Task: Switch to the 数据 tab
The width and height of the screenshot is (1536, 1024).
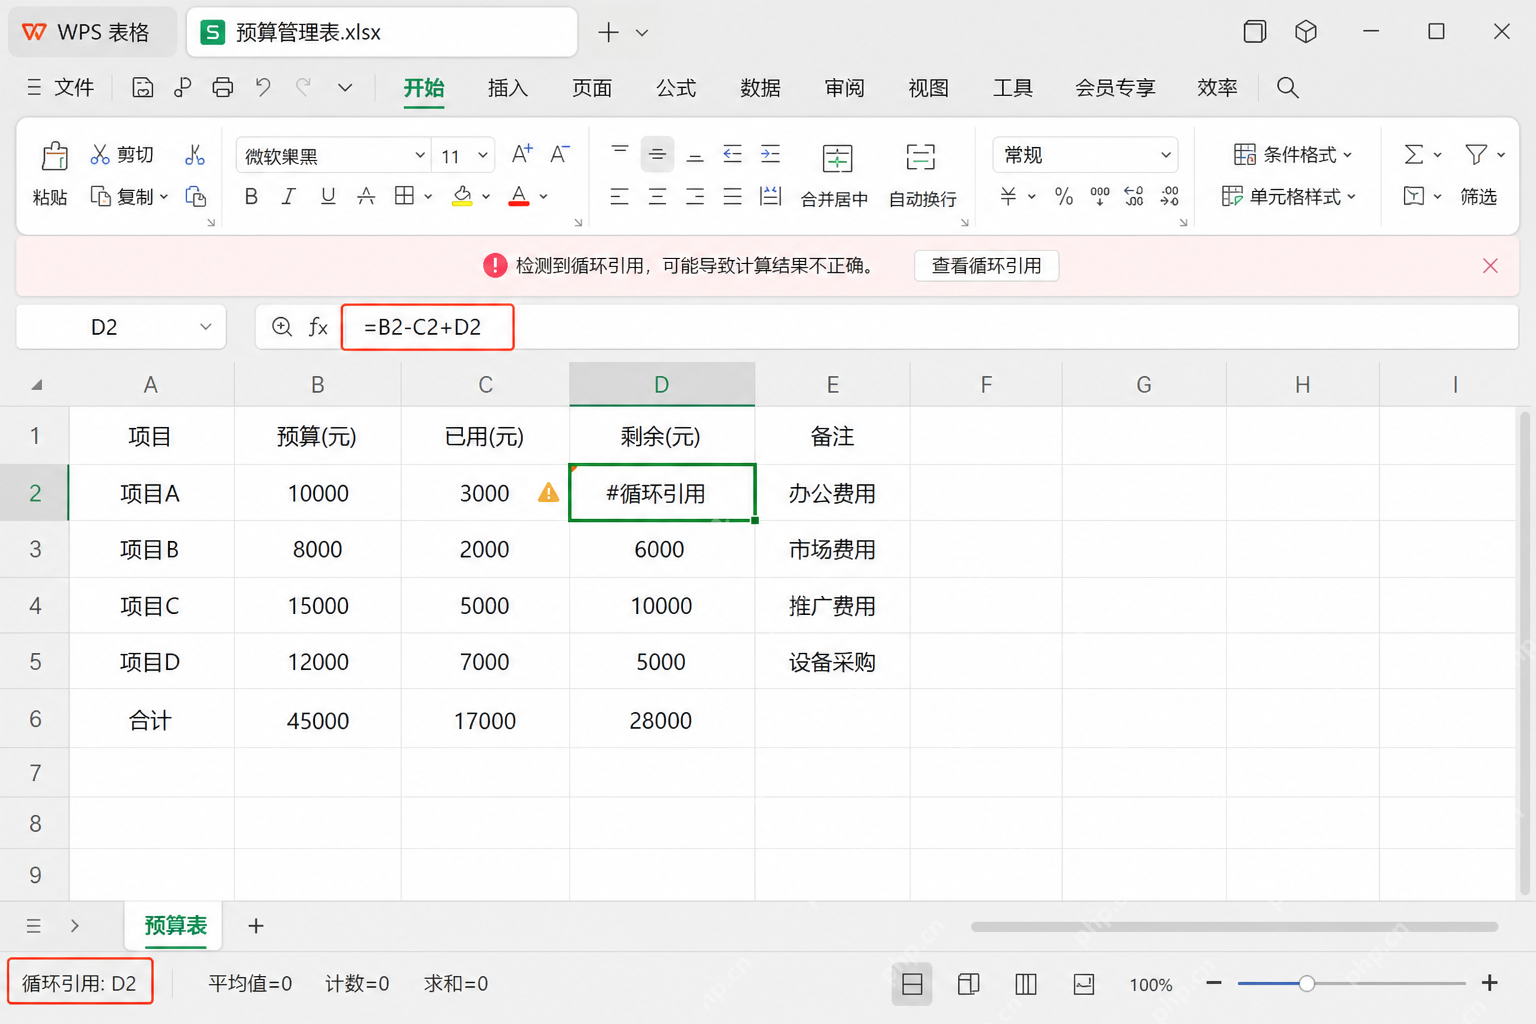Action: tap(760, 88)
